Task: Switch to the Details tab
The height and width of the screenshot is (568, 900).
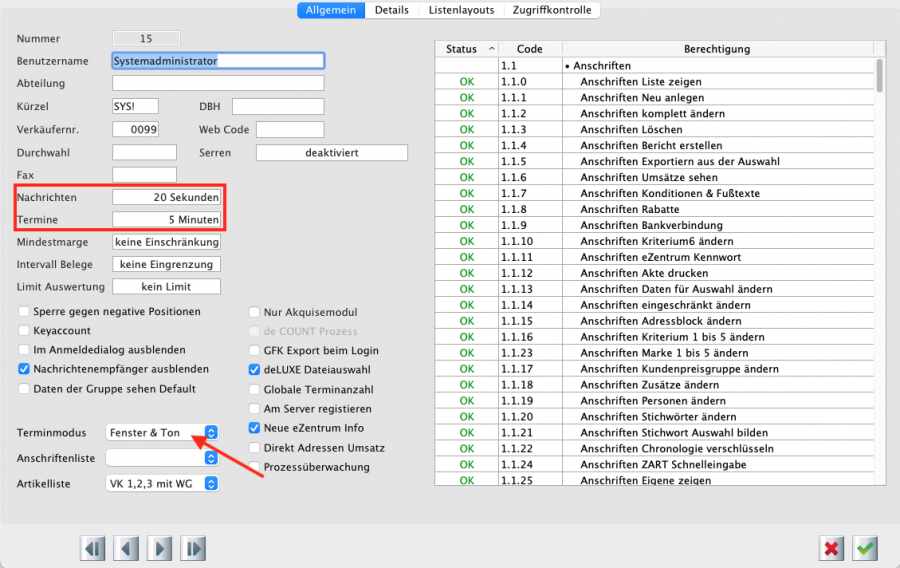Action: pos(391,10)
